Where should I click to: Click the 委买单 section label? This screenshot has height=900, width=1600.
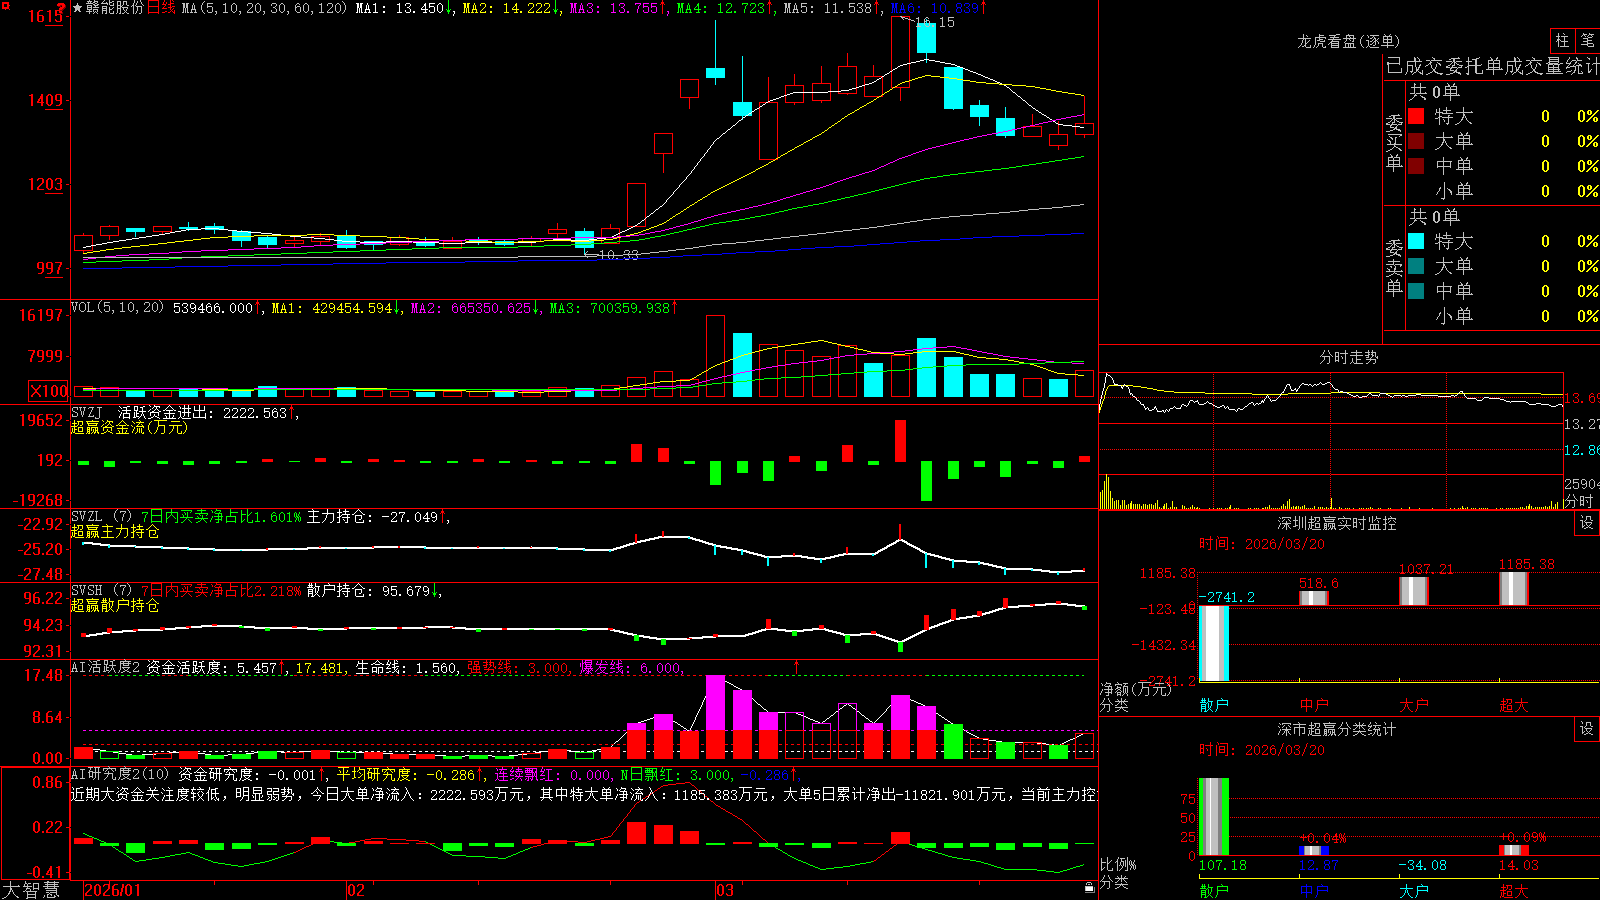coord(1394,143)
